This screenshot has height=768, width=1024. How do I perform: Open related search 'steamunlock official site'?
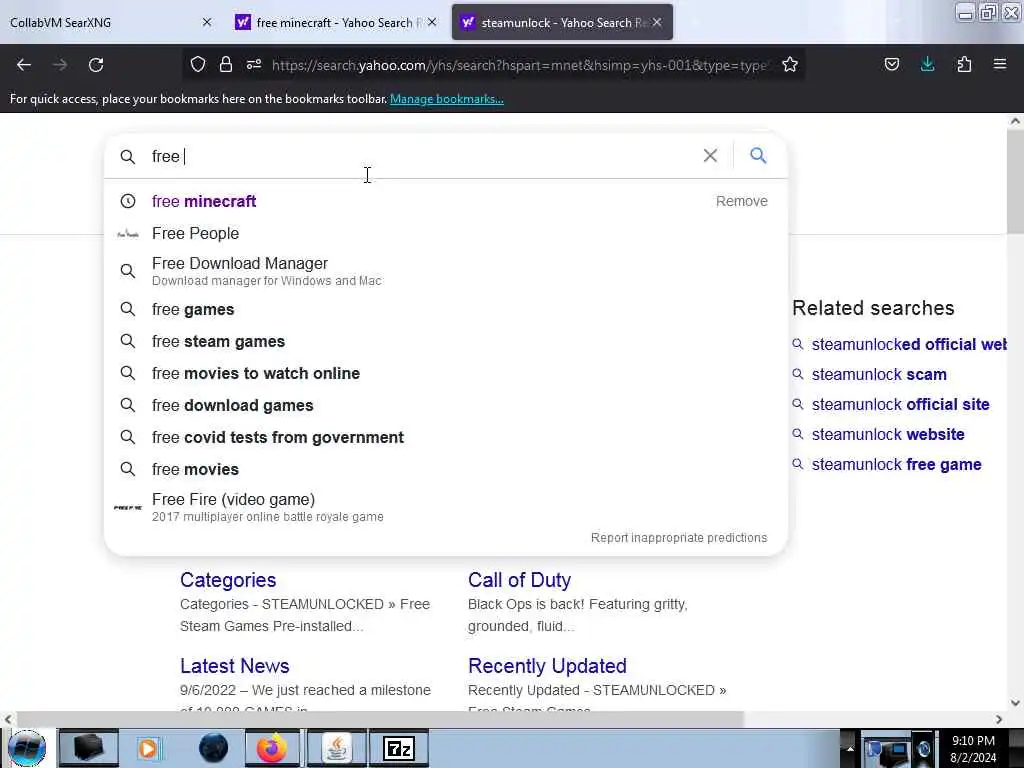coord(901,404)
